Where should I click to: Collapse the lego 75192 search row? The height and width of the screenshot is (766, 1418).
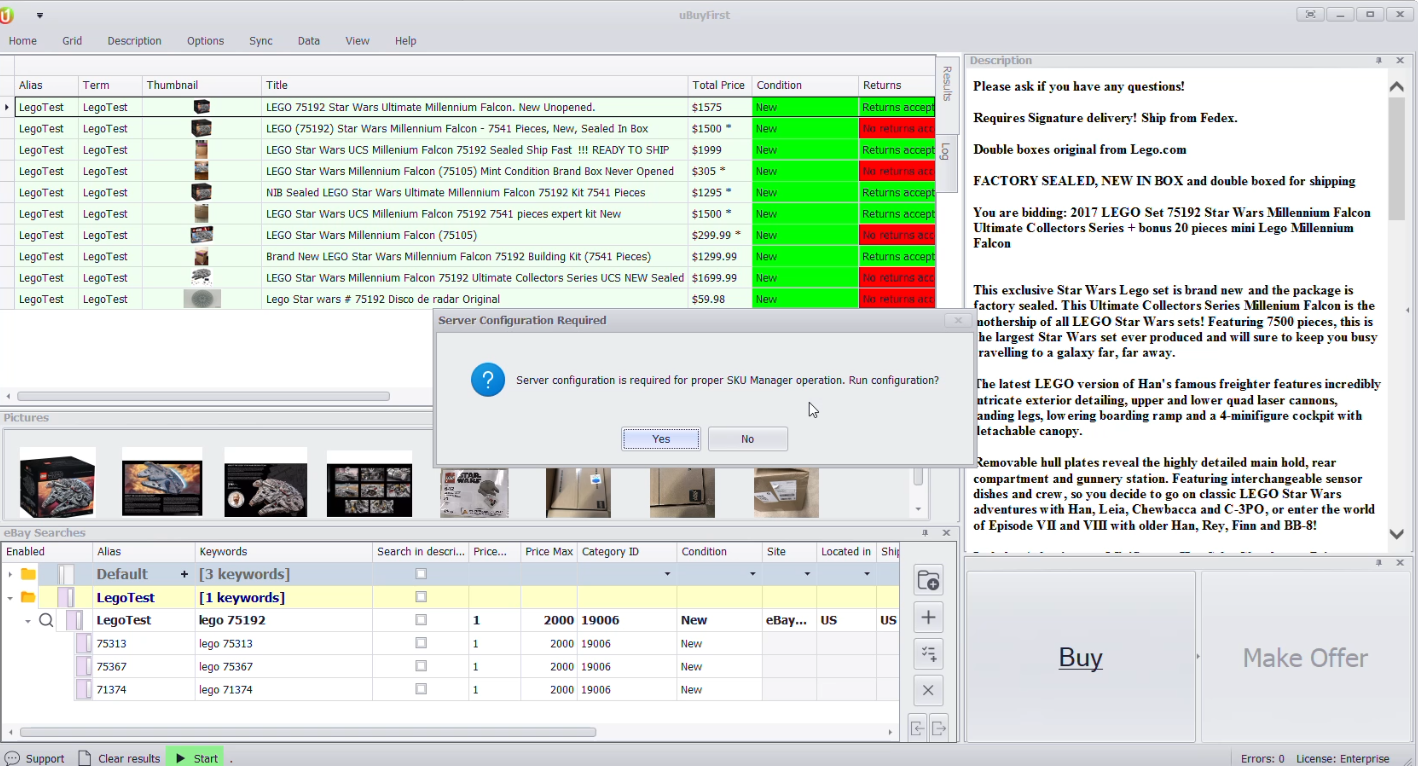28,621
